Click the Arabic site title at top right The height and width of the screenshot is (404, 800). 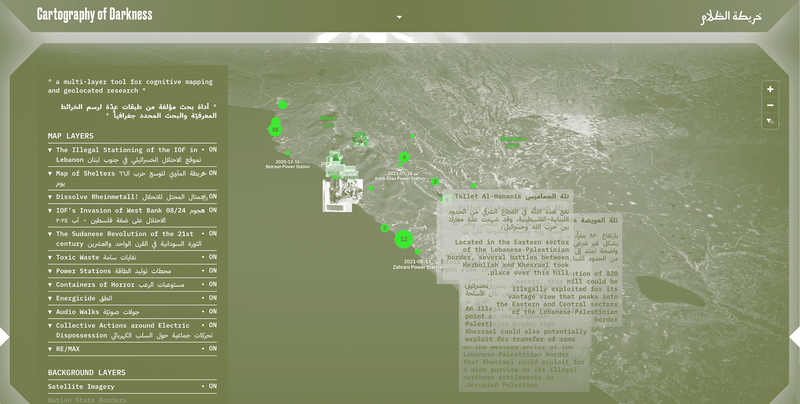click(731, 16)
